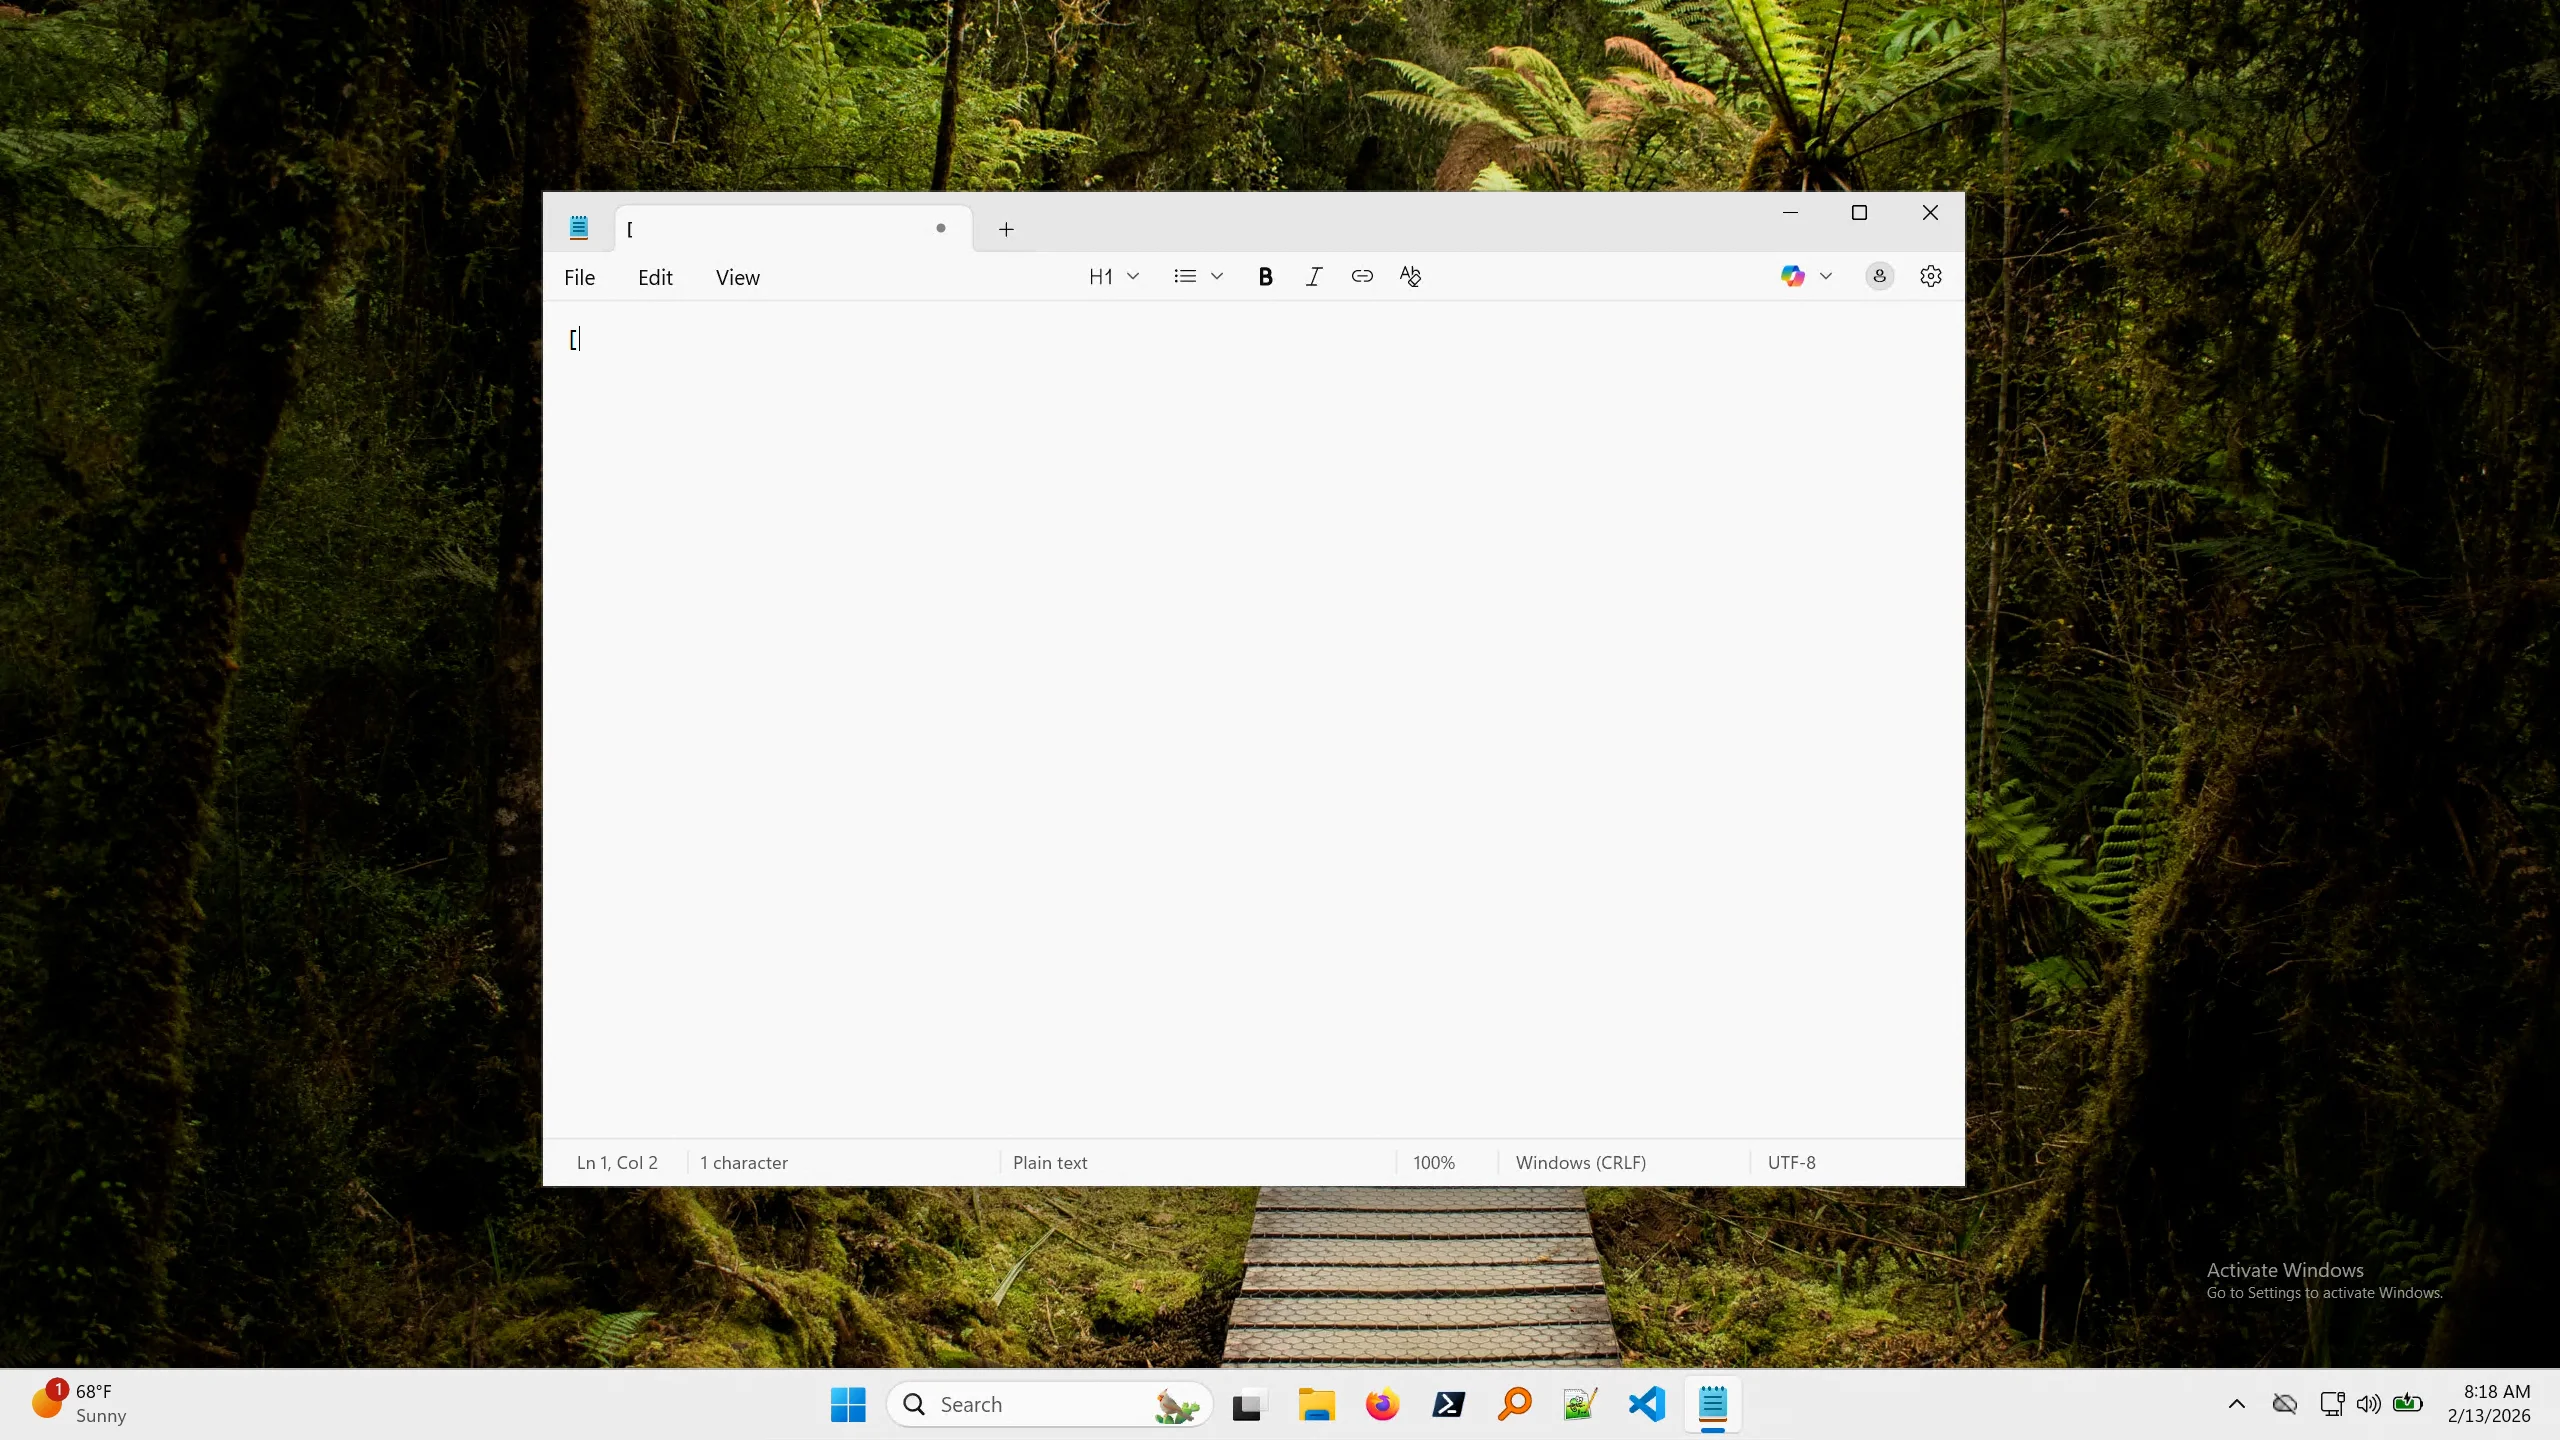The width and height of the screenshot is (2560, 1440).
Task: Open the File menu
Action: [579, 278]
